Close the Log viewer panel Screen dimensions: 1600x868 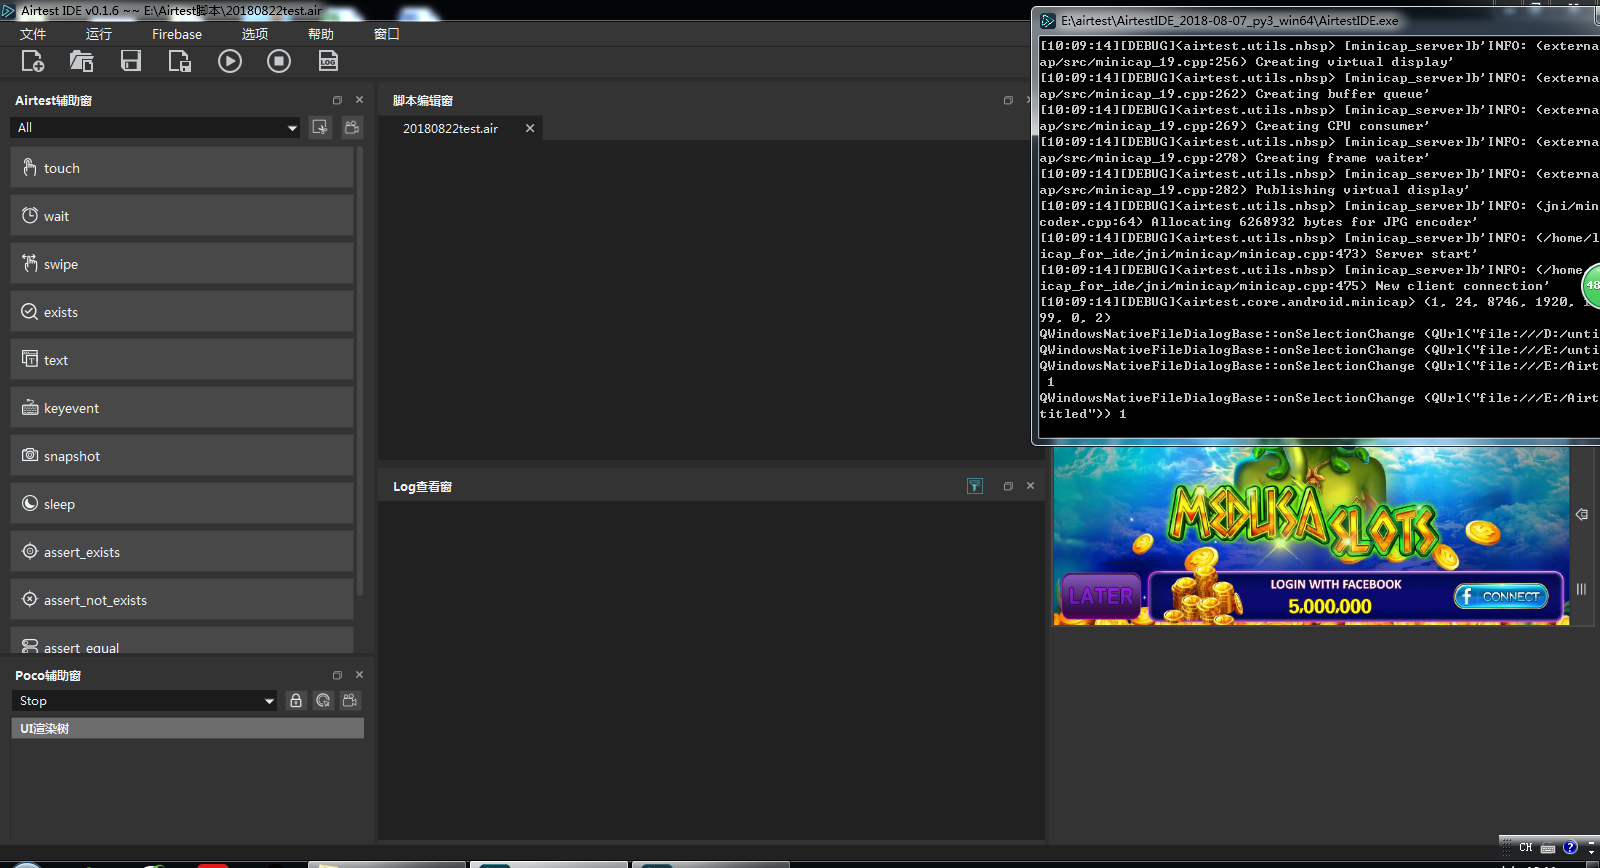pyautogui.click(x=1030, y=486)
